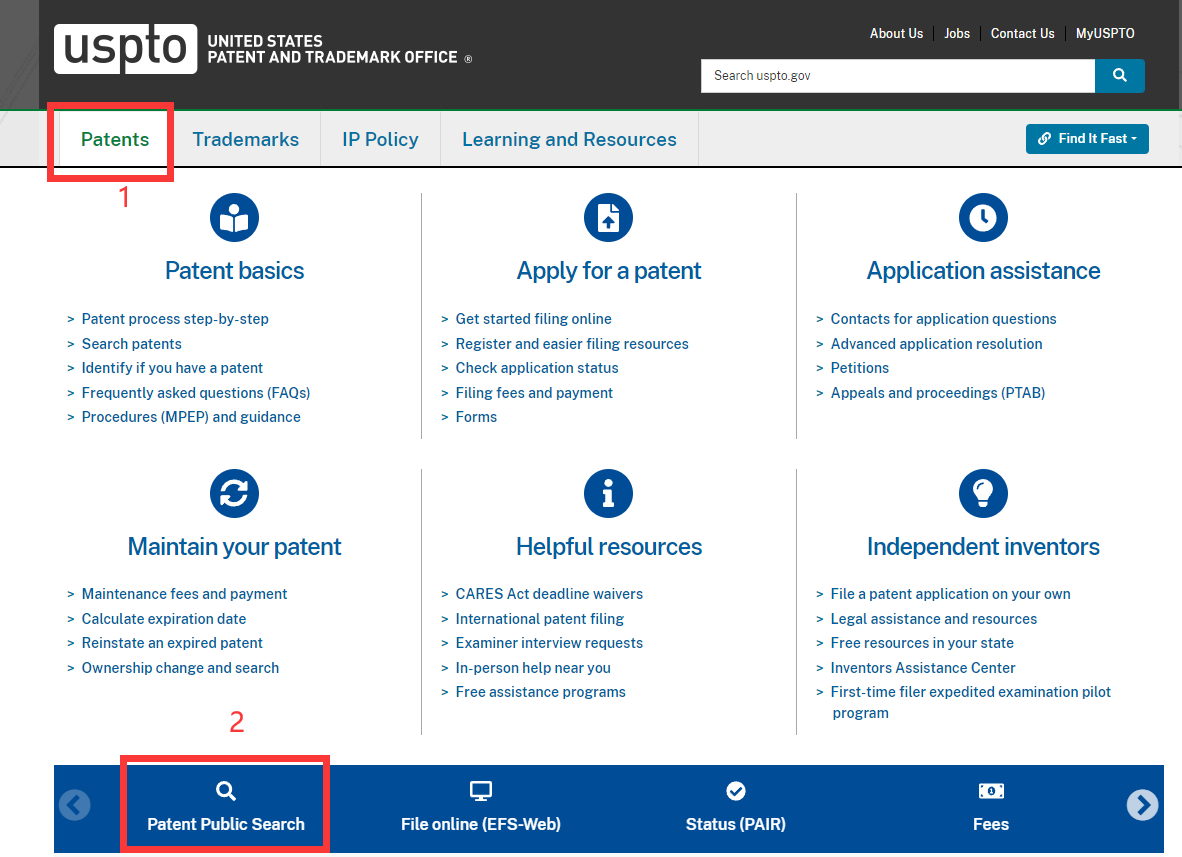Open Ownership change and search link
The width and height of the screenshot is (1182, 857).
[x=180, y=668]
